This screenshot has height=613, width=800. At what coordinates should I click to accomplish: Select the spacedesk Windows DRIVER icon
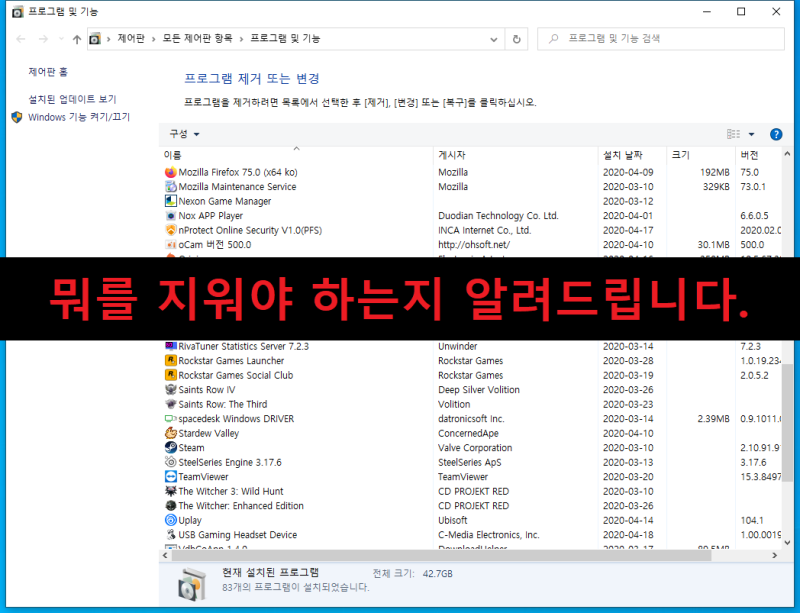[x=170, y=419]
